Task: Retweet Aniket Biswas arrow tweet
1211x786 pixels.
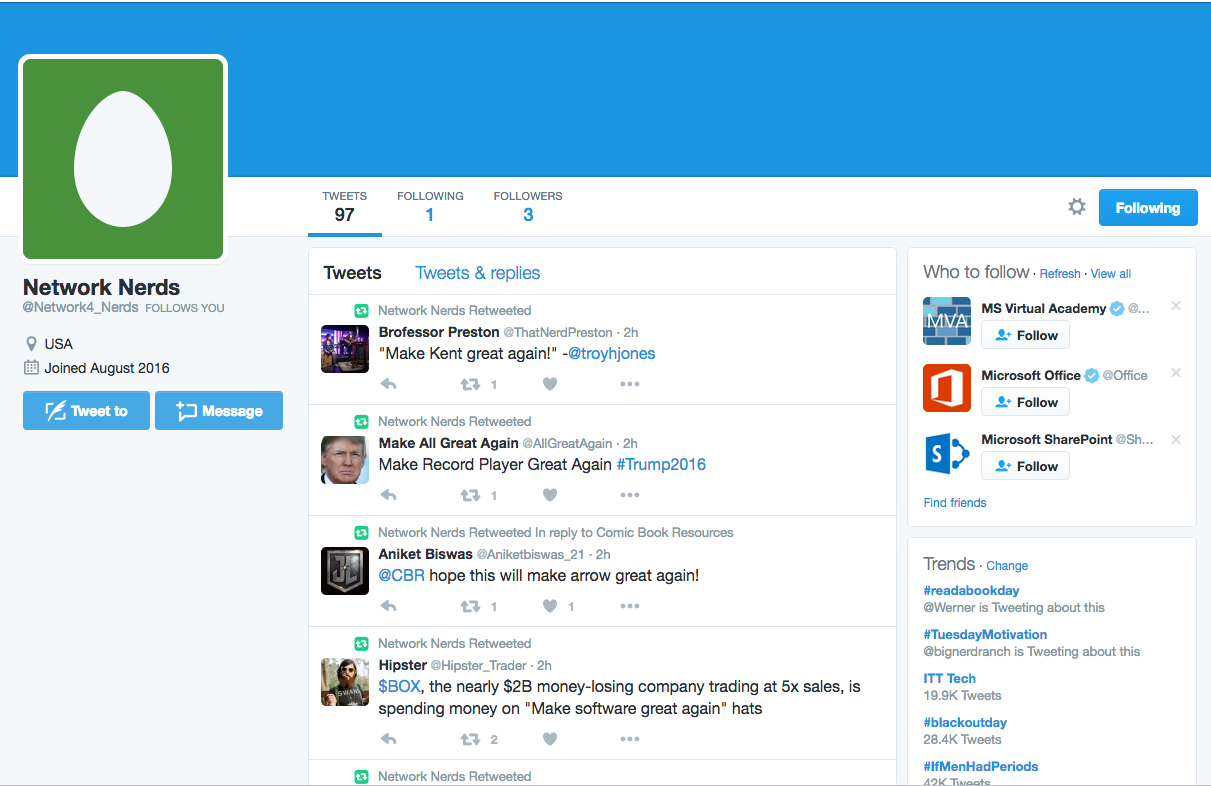Action: [x=470, y=606]
